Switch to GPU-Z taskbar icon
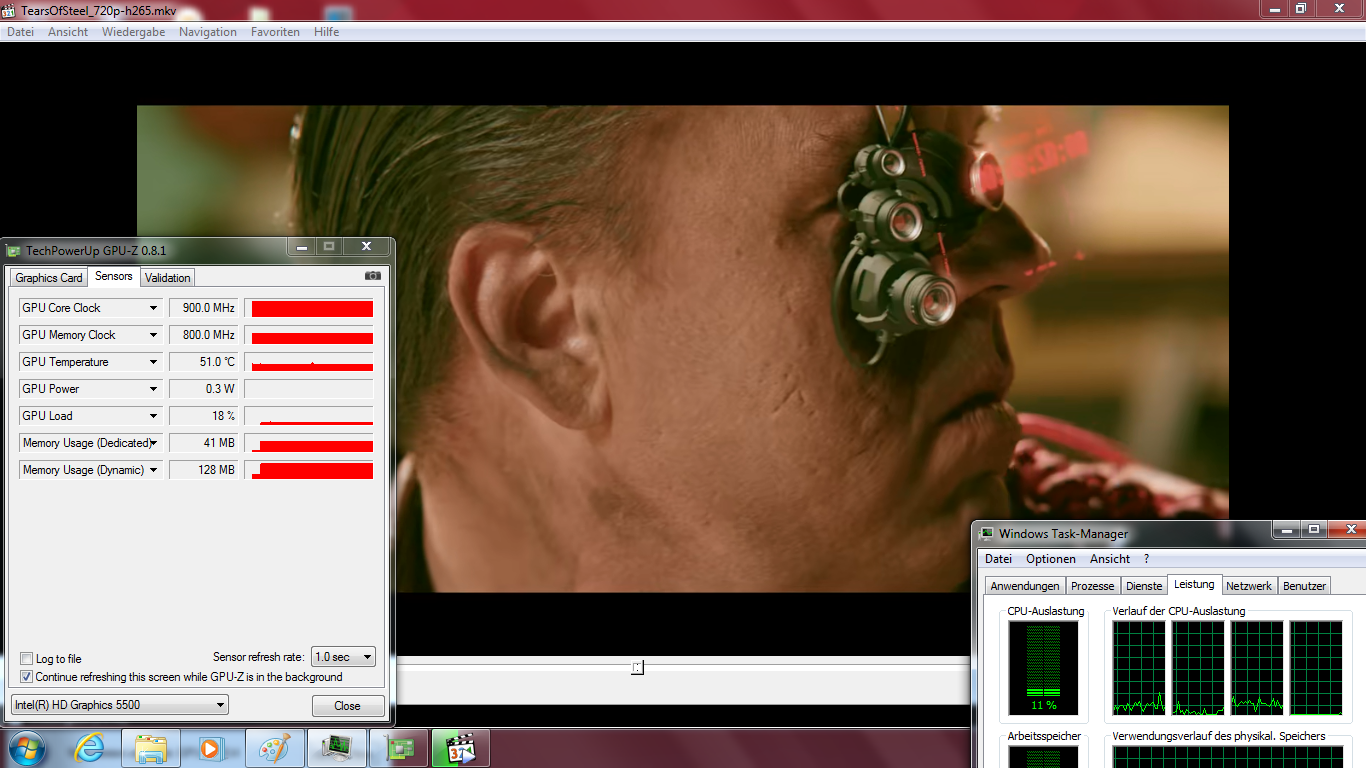Screen dimensions: 1366x768 [398, 748]
